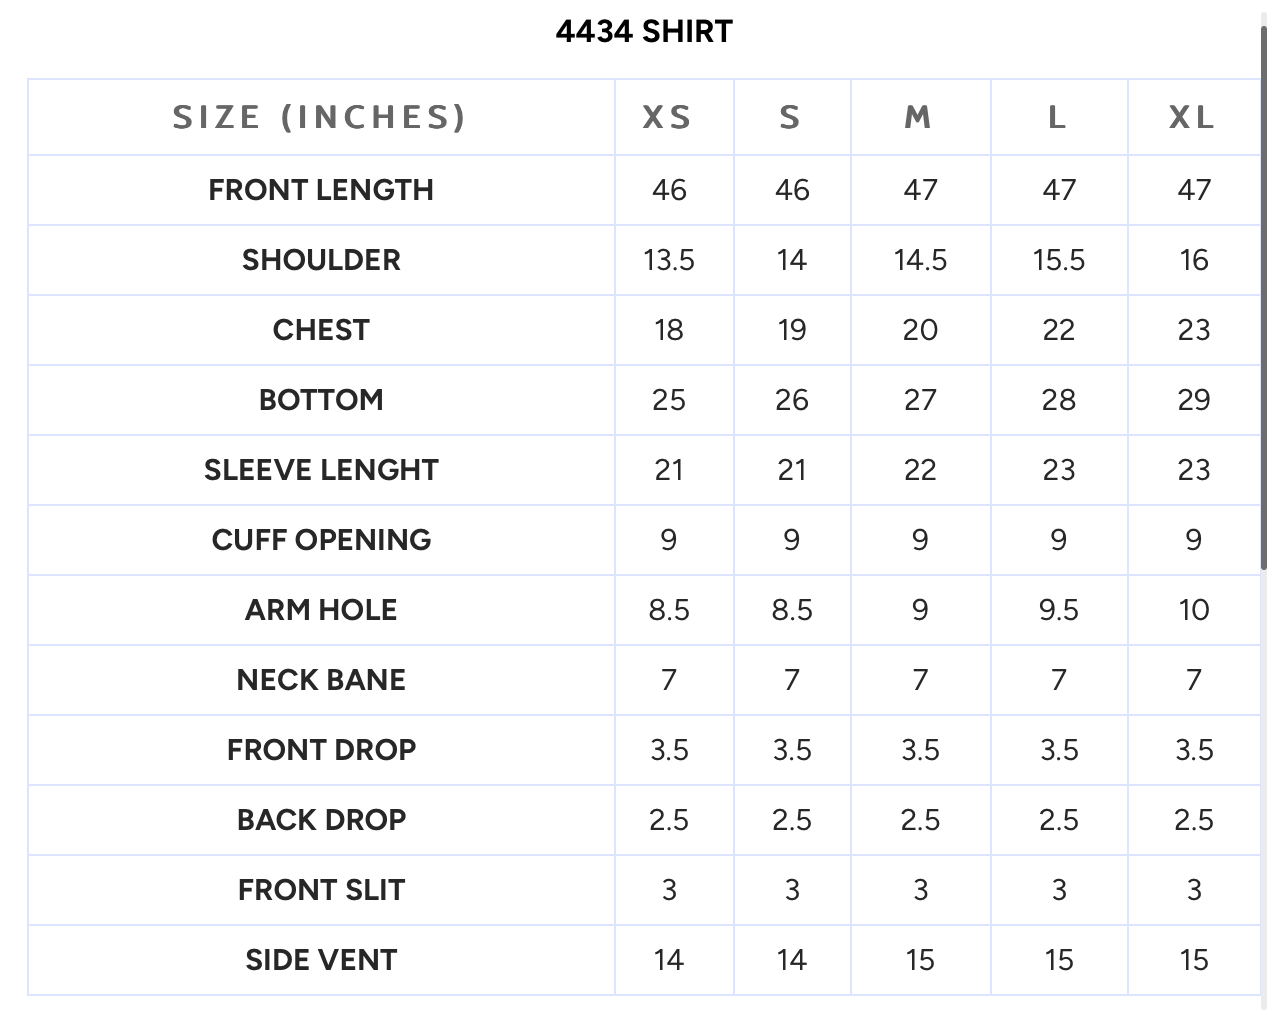Click the M size column header

(x=918, y=118)
